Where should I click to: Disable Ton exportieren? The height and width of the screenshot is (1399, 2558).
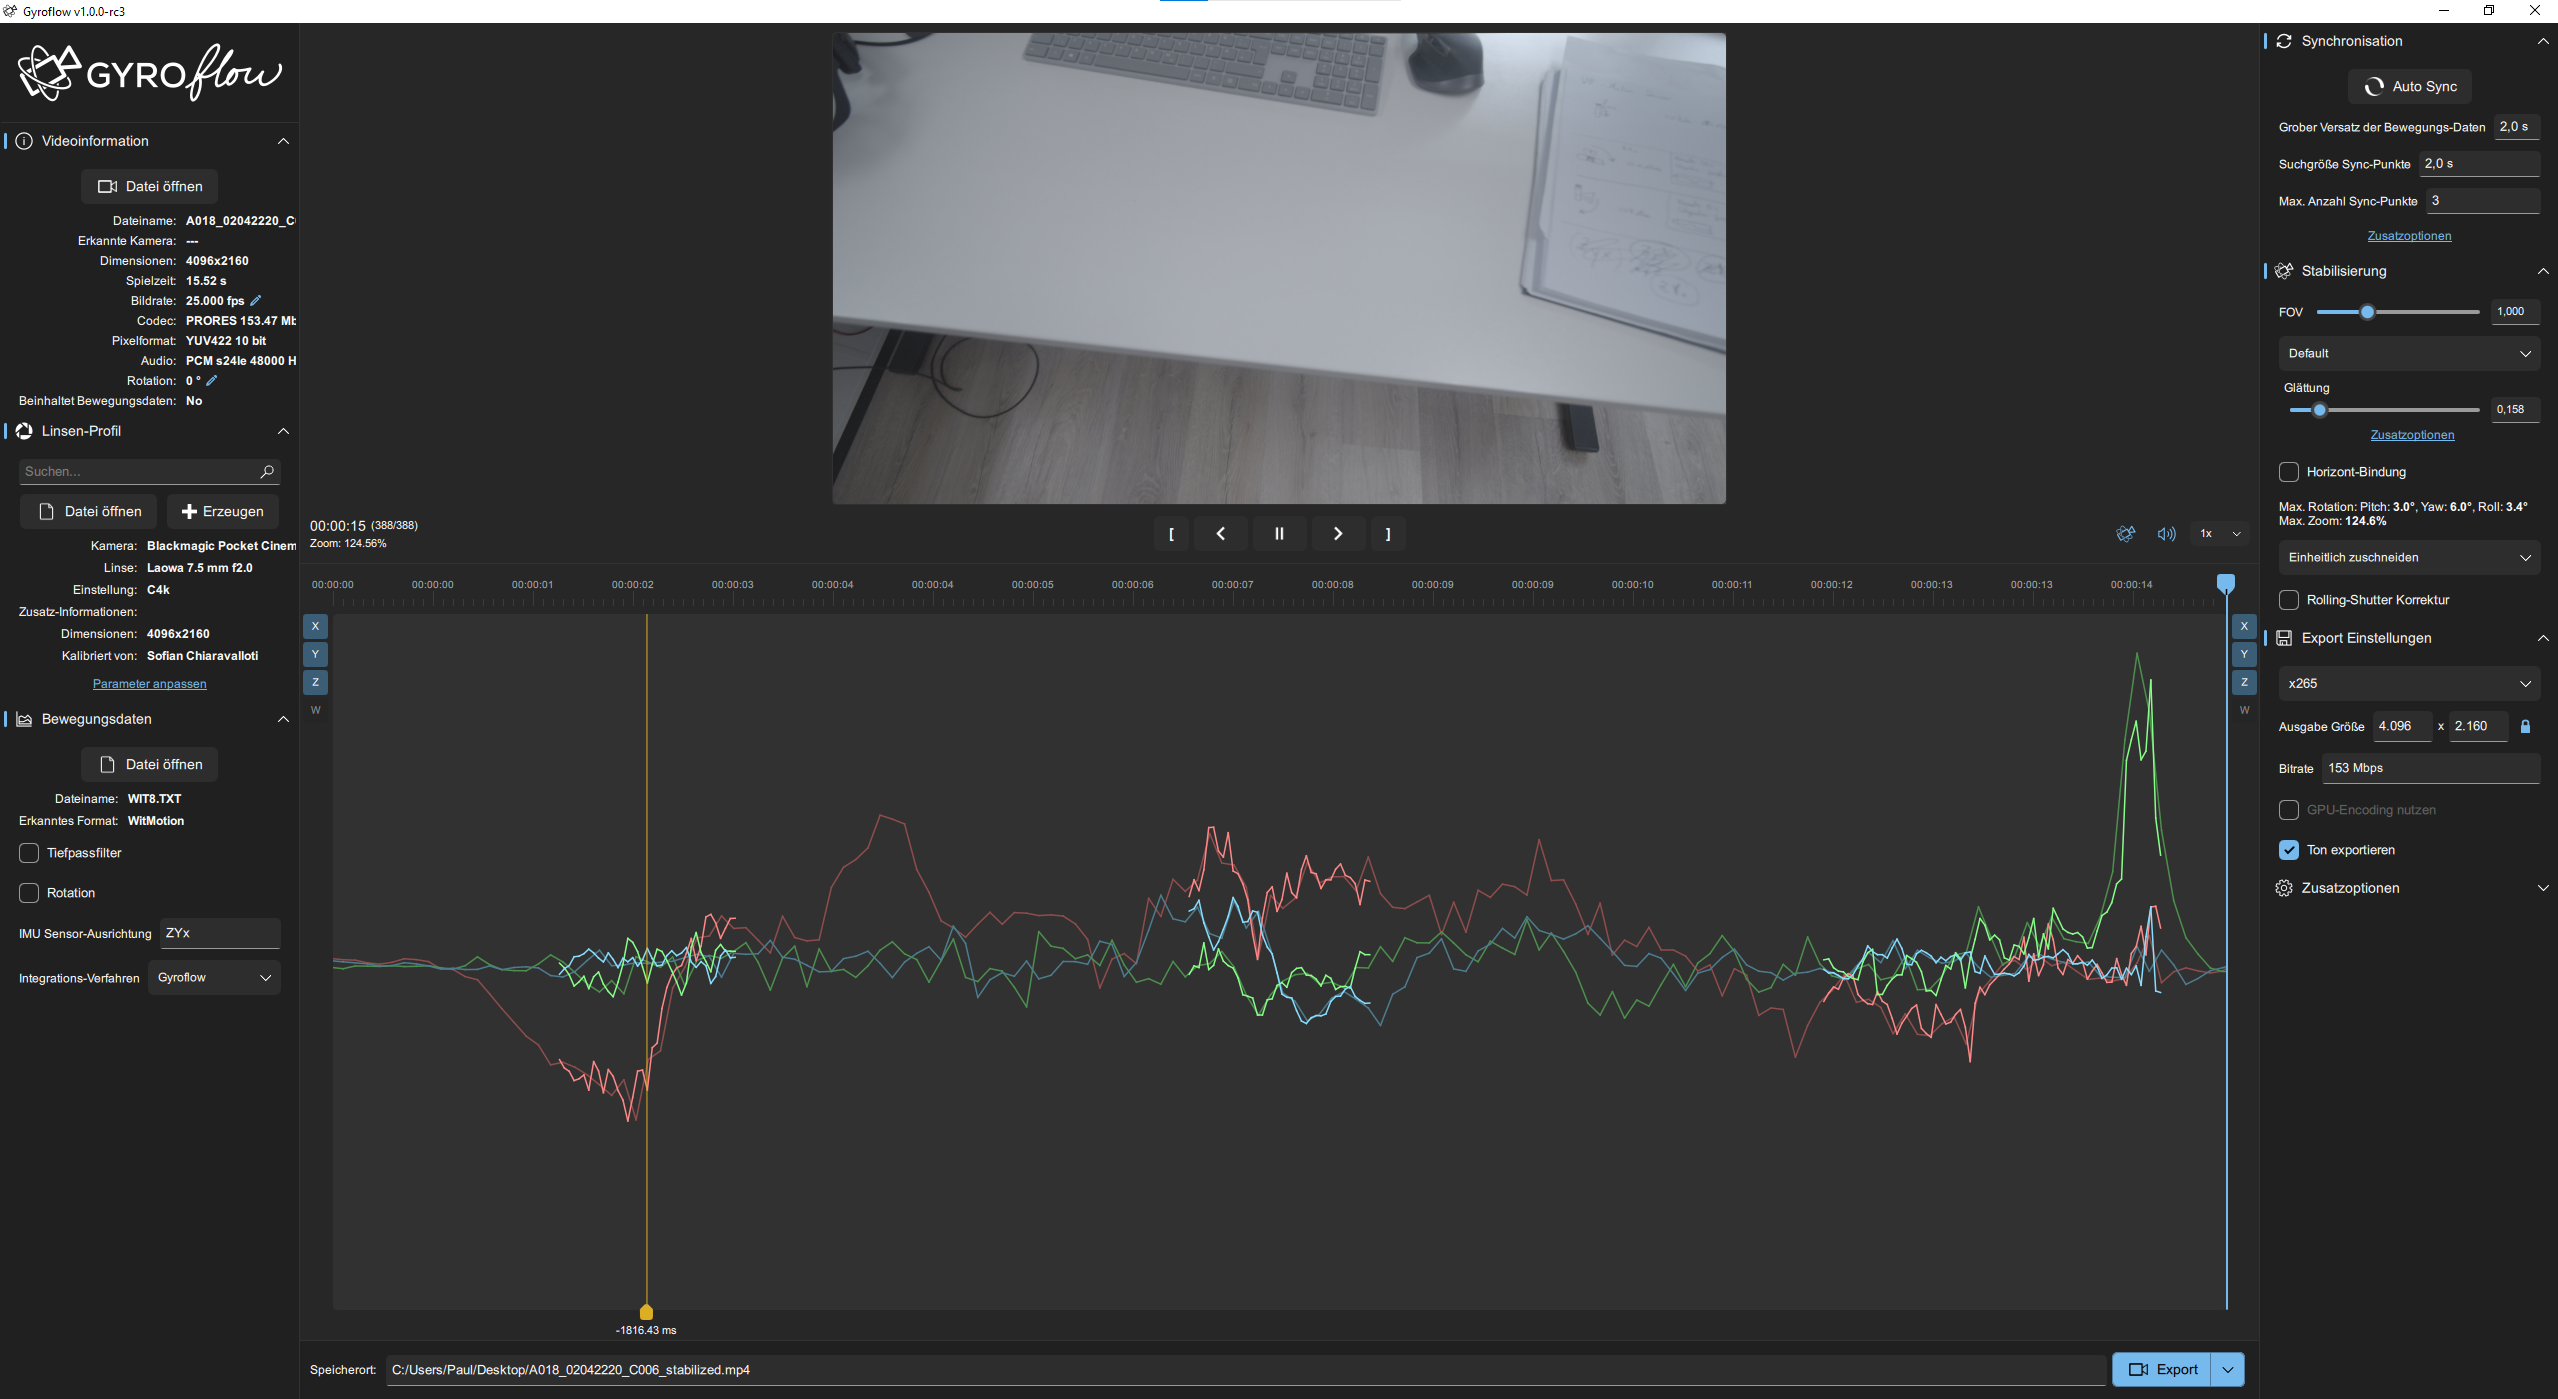pos(2289,849)
